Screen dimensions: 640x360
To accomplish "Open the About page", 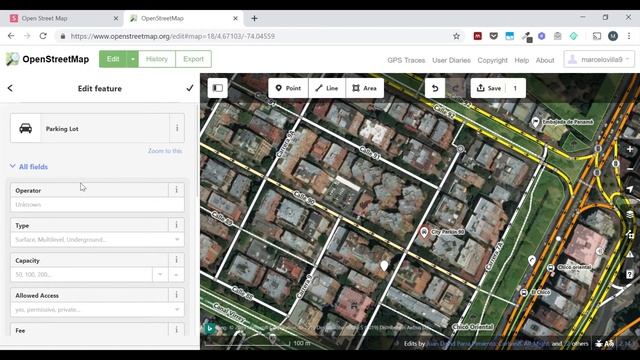I will pyautogui.click(x=545, y=60).
